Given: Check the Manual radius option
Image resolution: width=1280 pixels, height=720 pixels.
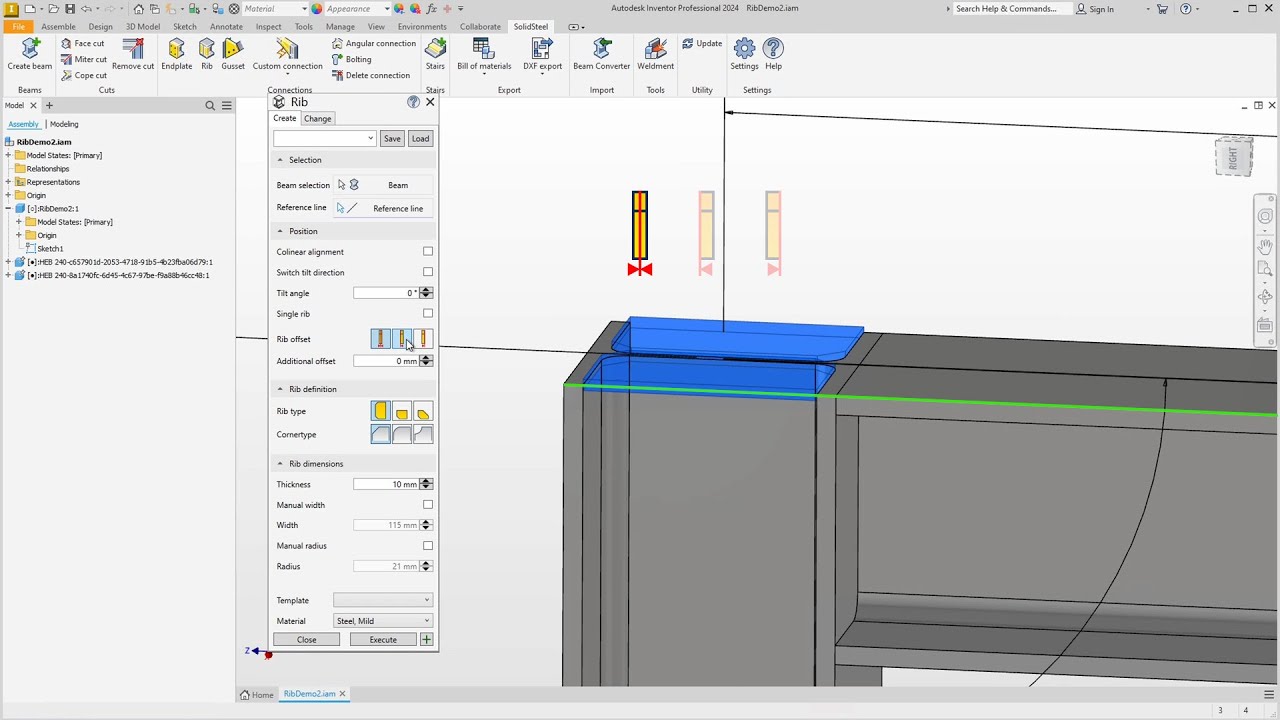Looking at the screenshot, I should (x=428, y=546).
